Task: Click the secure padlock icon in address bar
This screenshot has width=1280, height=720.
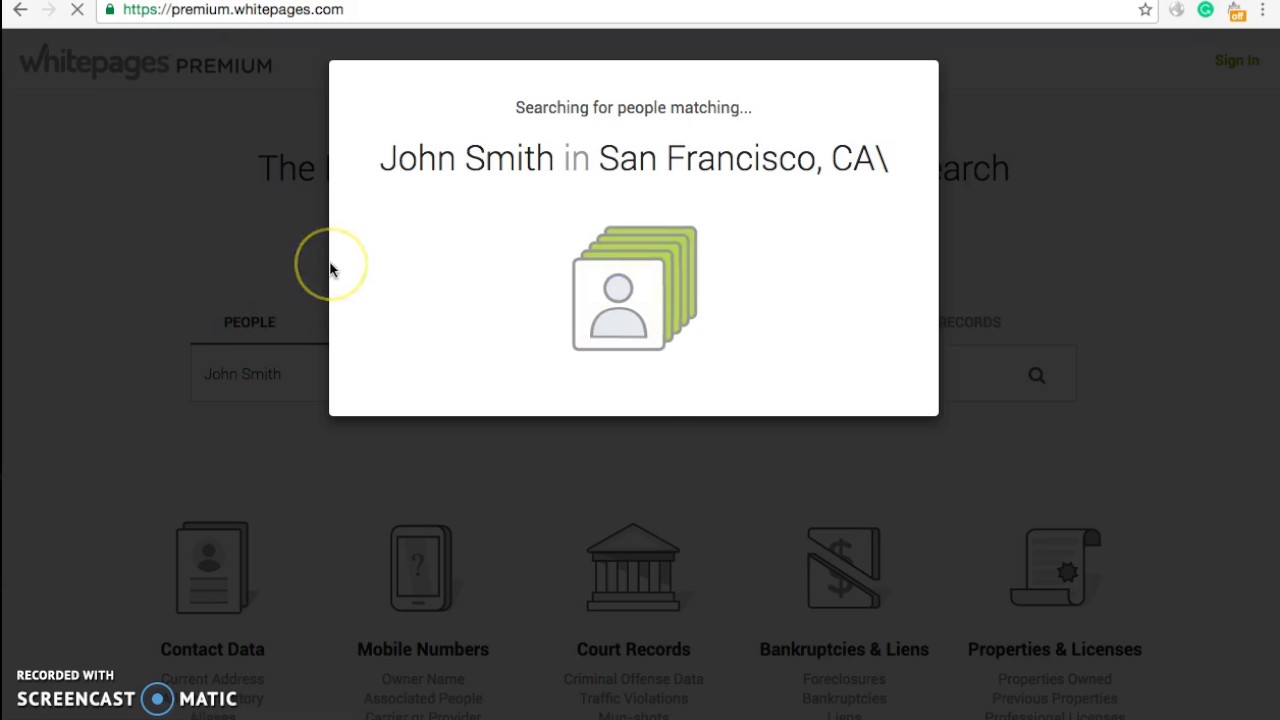Action: (x=110, y=10)
